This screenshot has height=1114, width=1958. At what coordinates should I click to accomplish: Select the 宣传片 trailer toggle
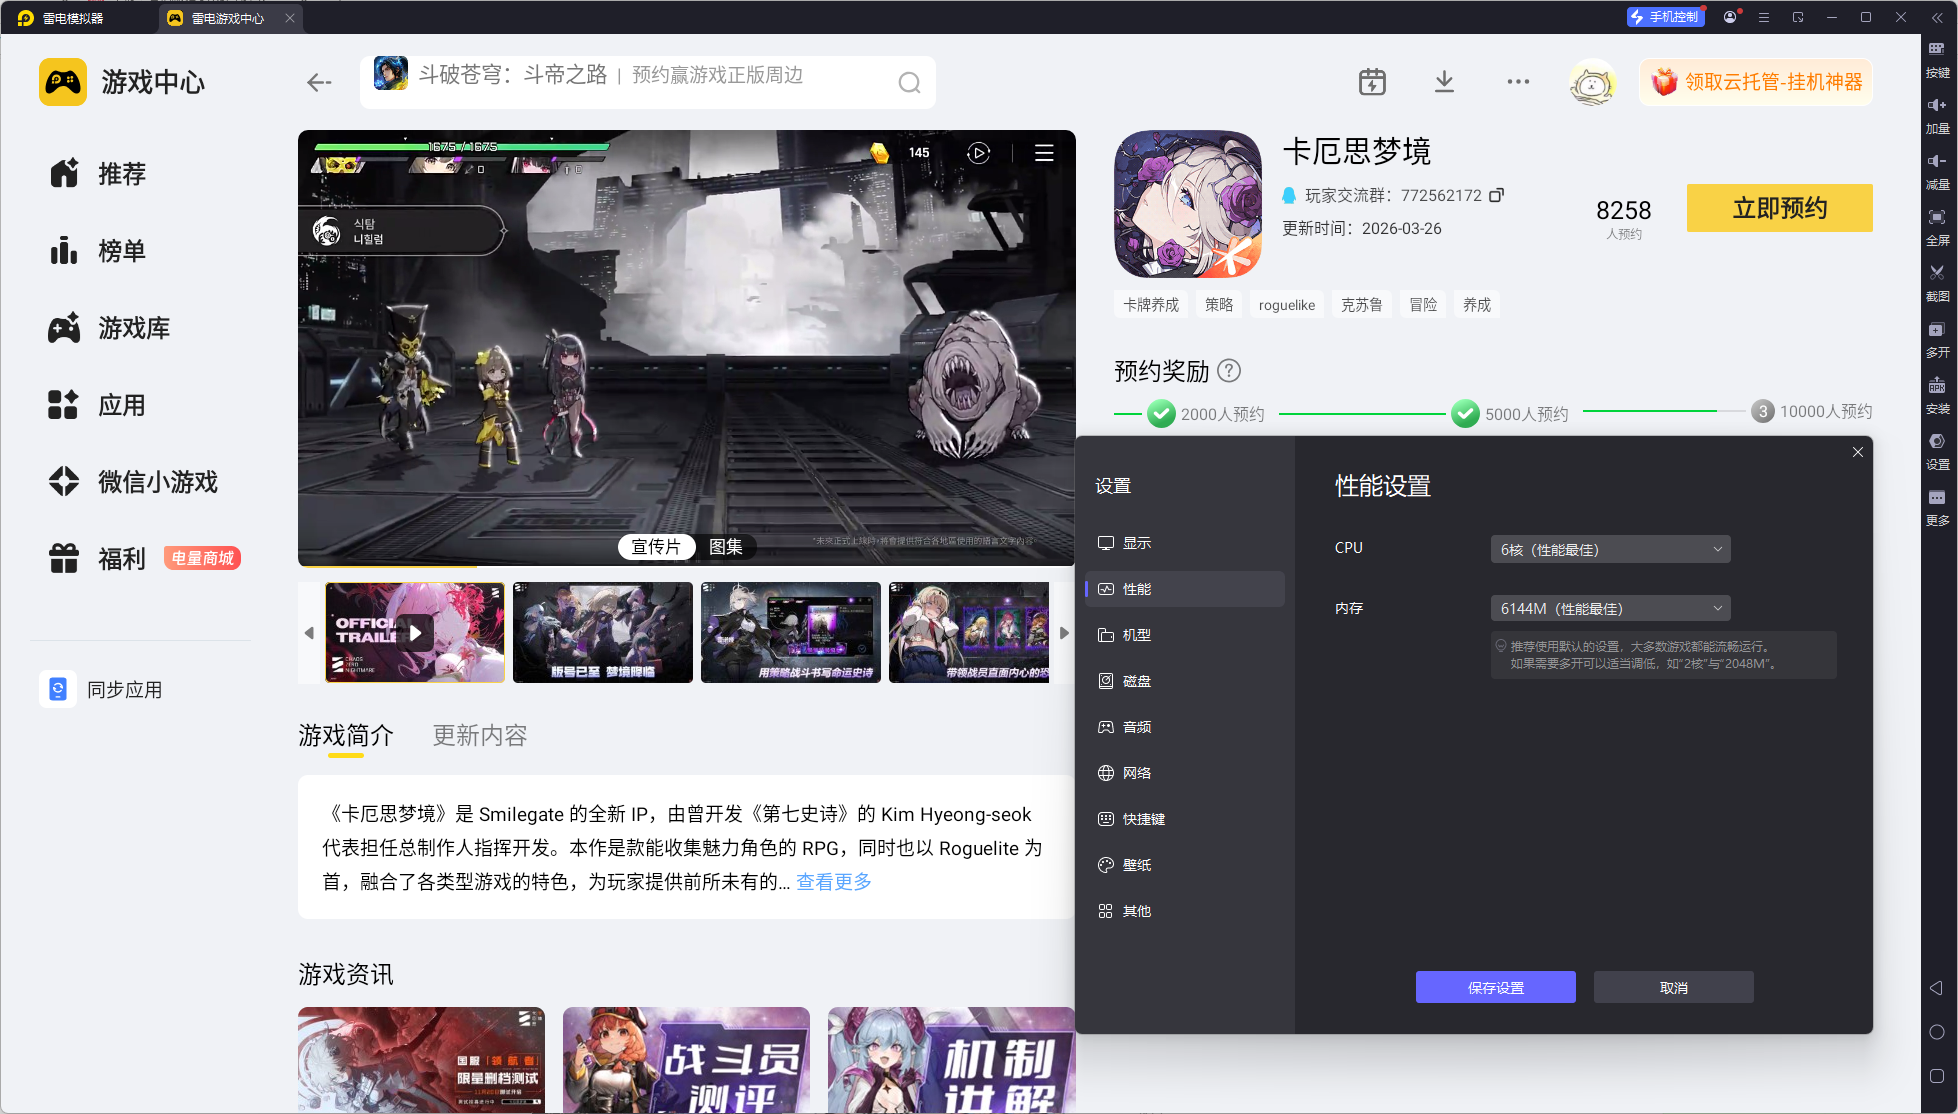656,547
